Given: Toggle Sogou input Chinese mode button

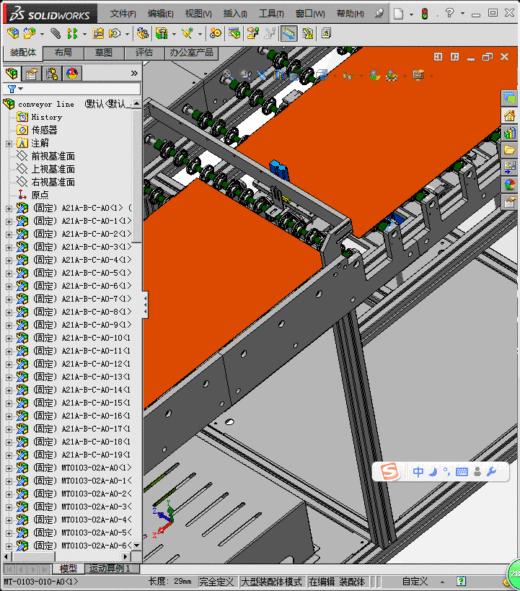Looking at the screenshot, I should 418,472.
